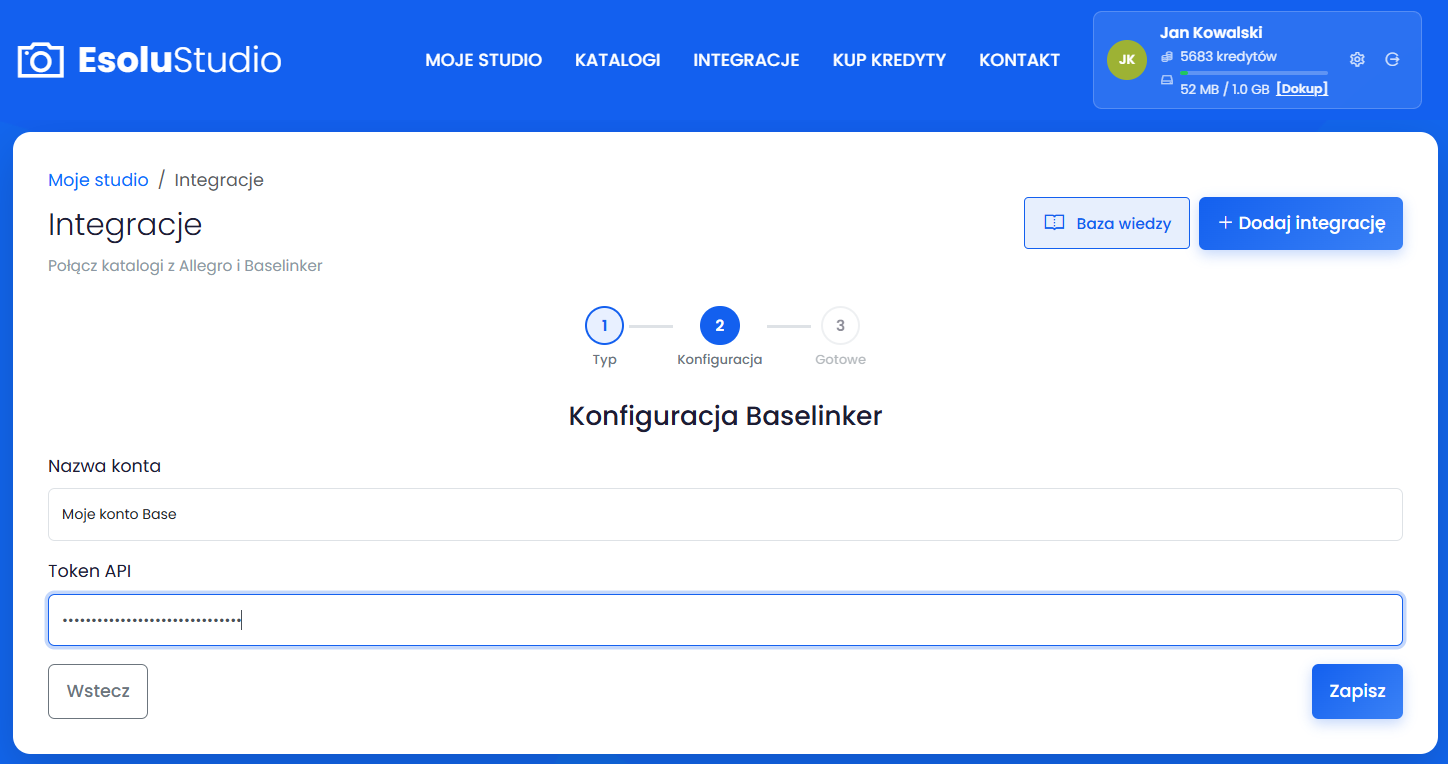Click the Integracje page title

pyautogui.click(x=125, y=224)
